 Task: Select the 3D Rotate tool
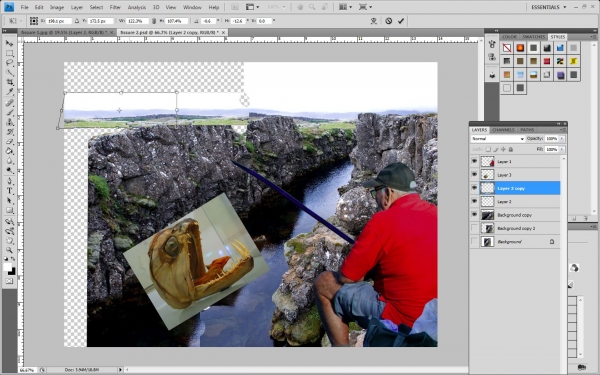(9, 222)
